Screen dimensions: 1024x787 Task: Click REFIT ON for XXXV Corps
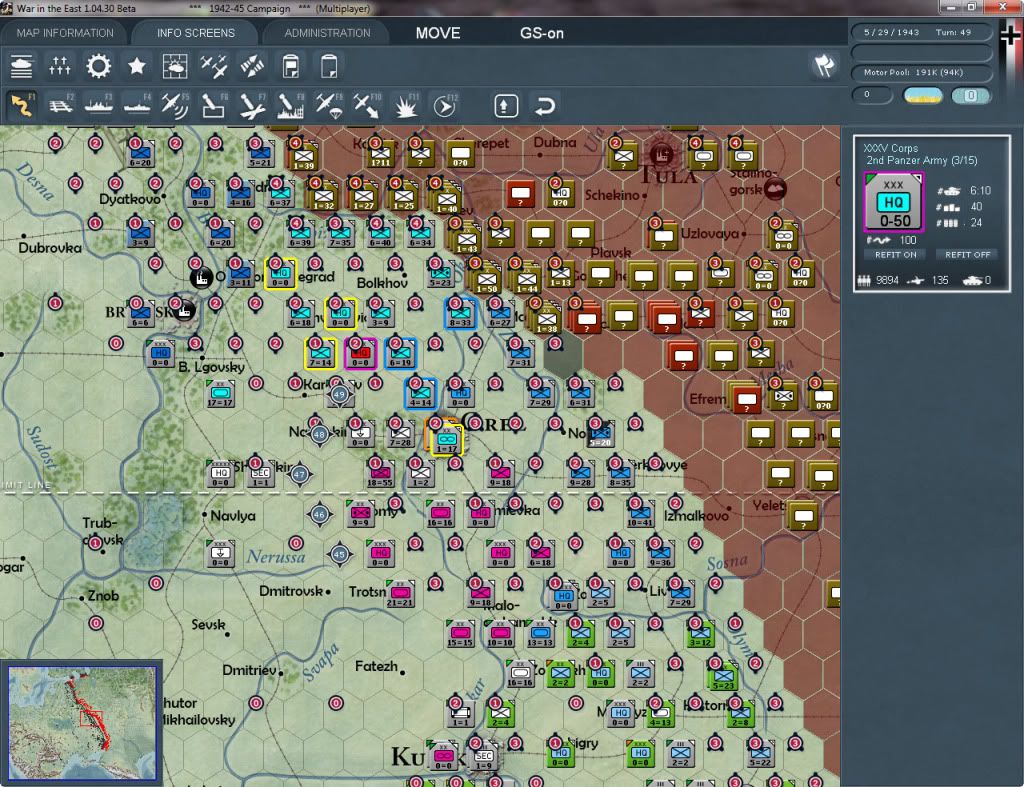[895, 255]
